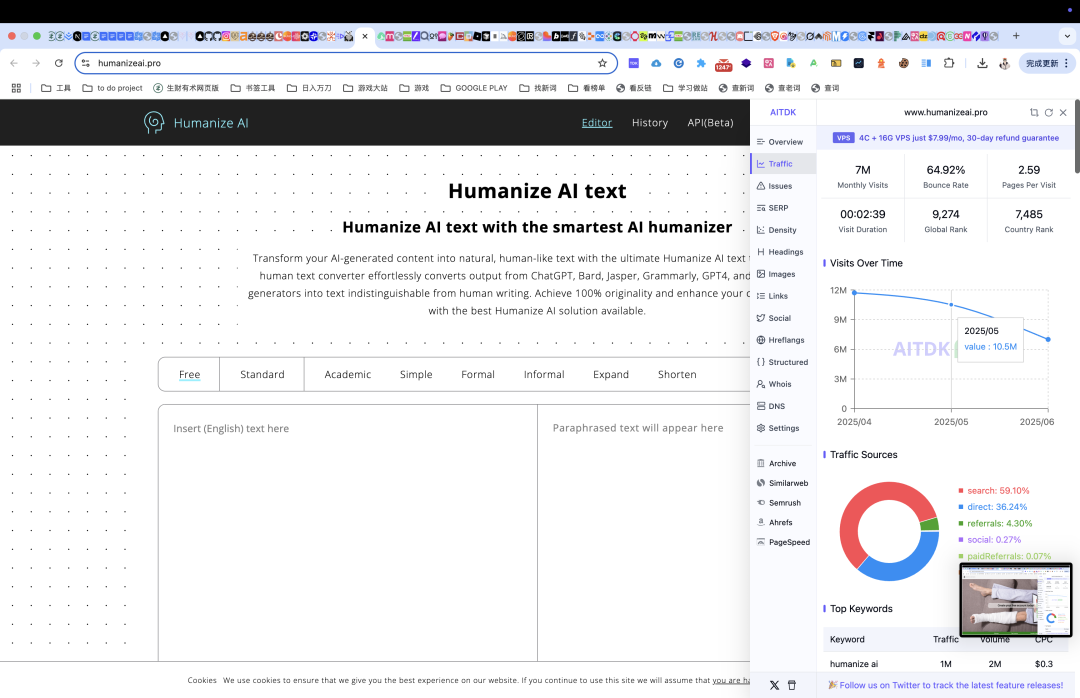Switch to the Editor nav link
The height and width of the screenshot is (698, 1080).
(x=596, y=123)
